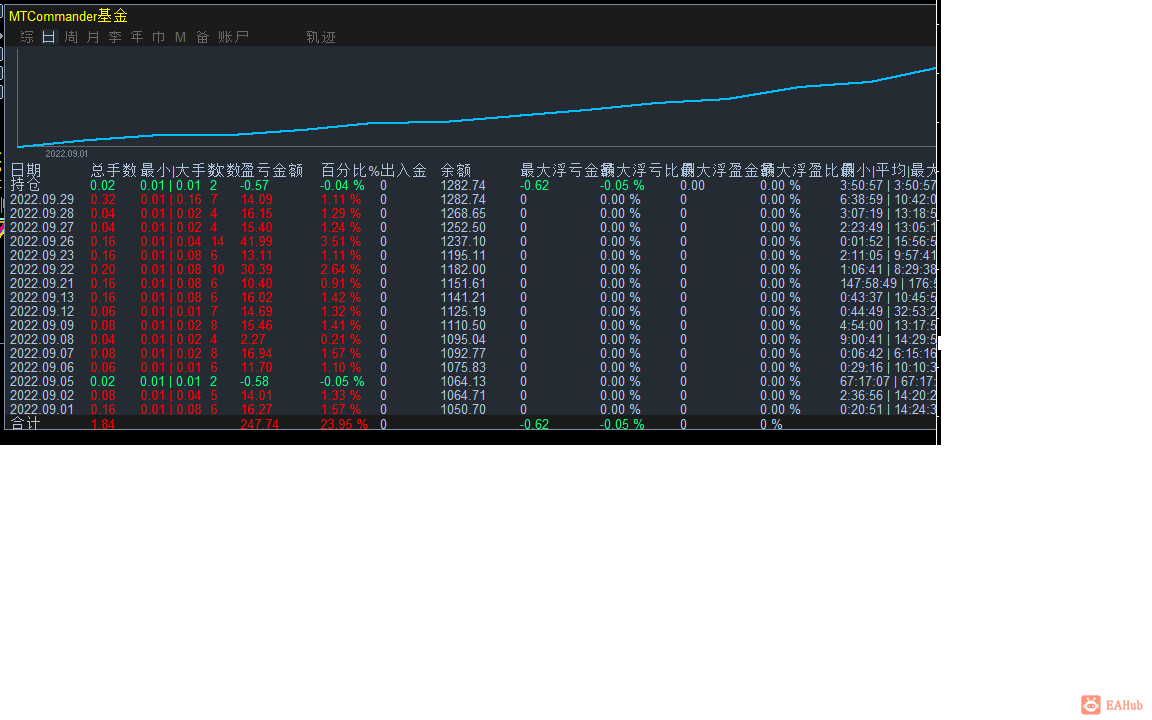Open the 季 quarterly tab
The height and width of the screenshot is (720, 1152).
tap(115, 37)
